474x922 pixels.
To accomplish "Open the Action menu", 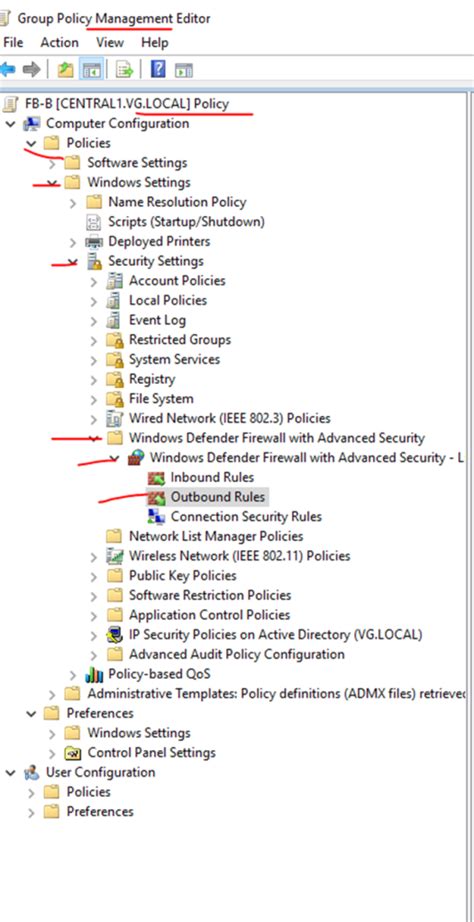I will [59, 42].
